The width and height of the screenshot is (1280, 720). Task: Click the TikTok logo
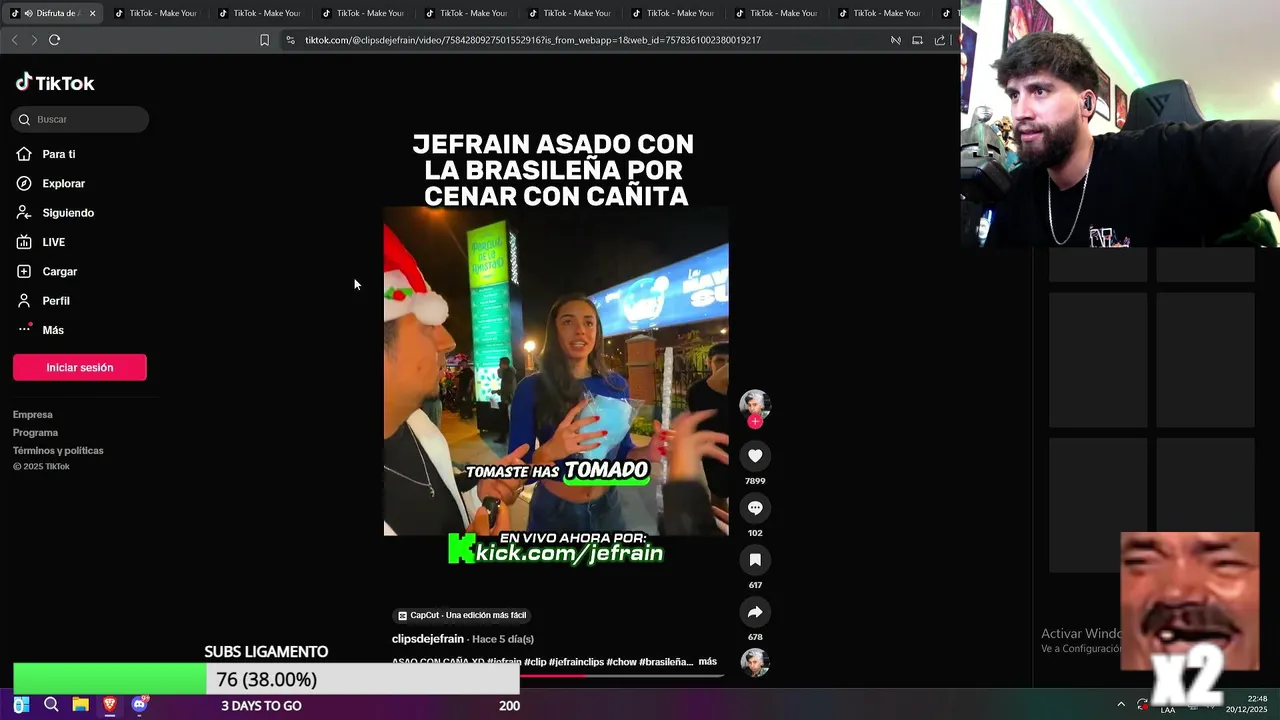pos(55,83)
